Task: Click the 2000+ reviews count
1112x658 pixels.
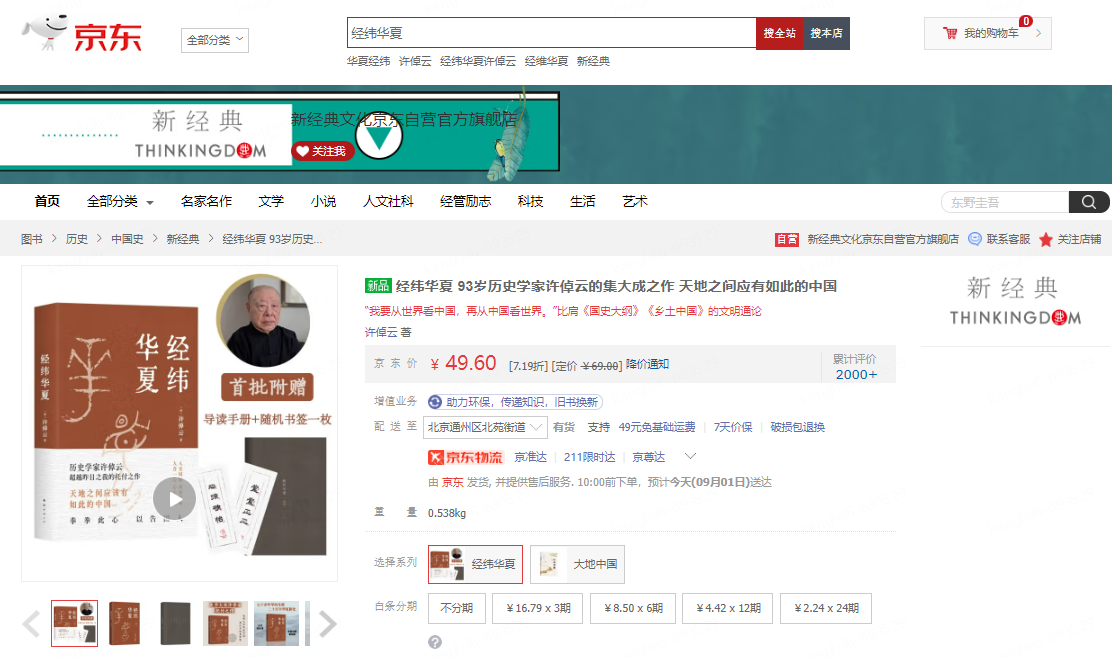Action: pos(856,374)
